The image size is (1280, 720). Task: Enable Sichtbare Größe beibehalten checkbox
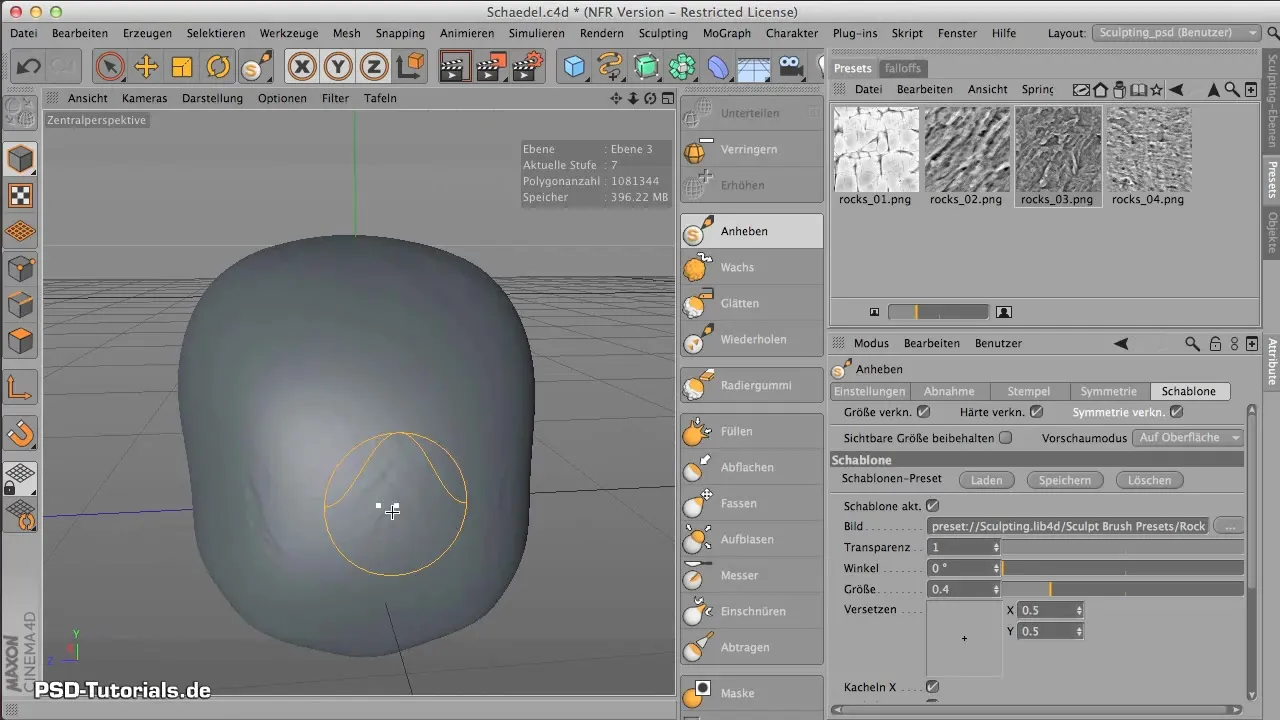pos(1005,437)
